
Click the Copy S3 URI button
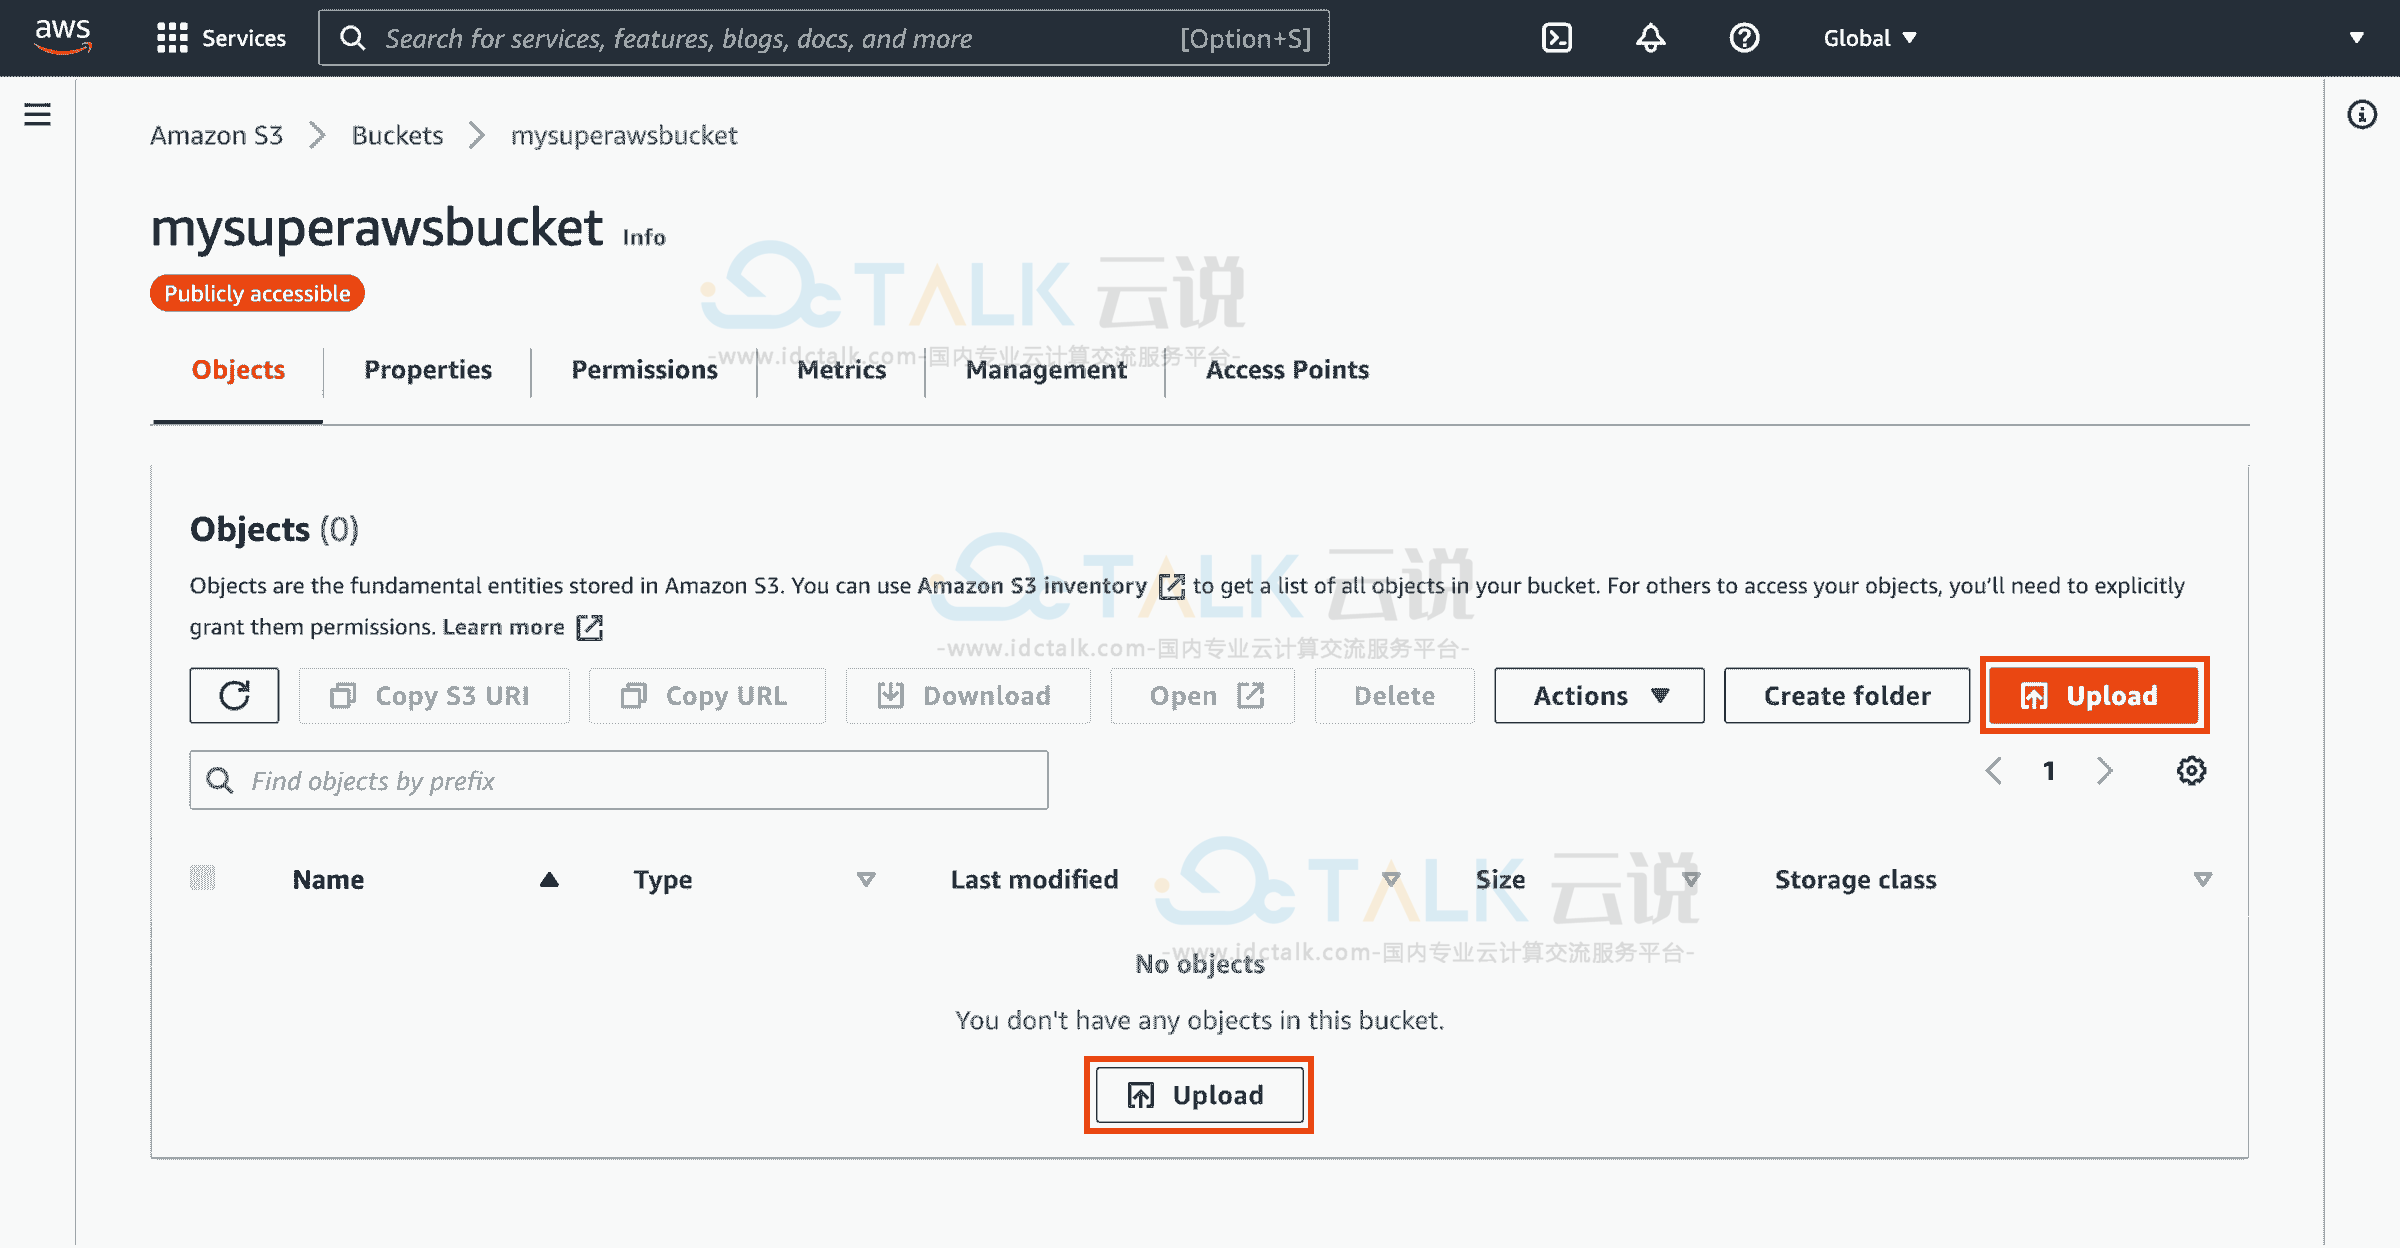(x=434, y=695)
